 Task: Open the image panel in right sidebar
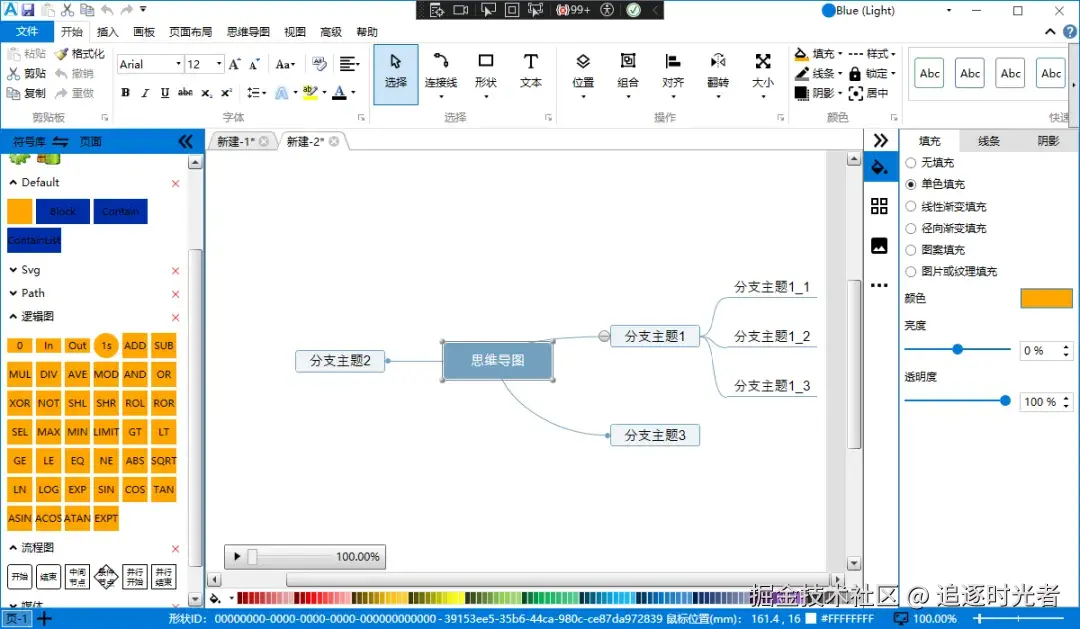[880, 245]
